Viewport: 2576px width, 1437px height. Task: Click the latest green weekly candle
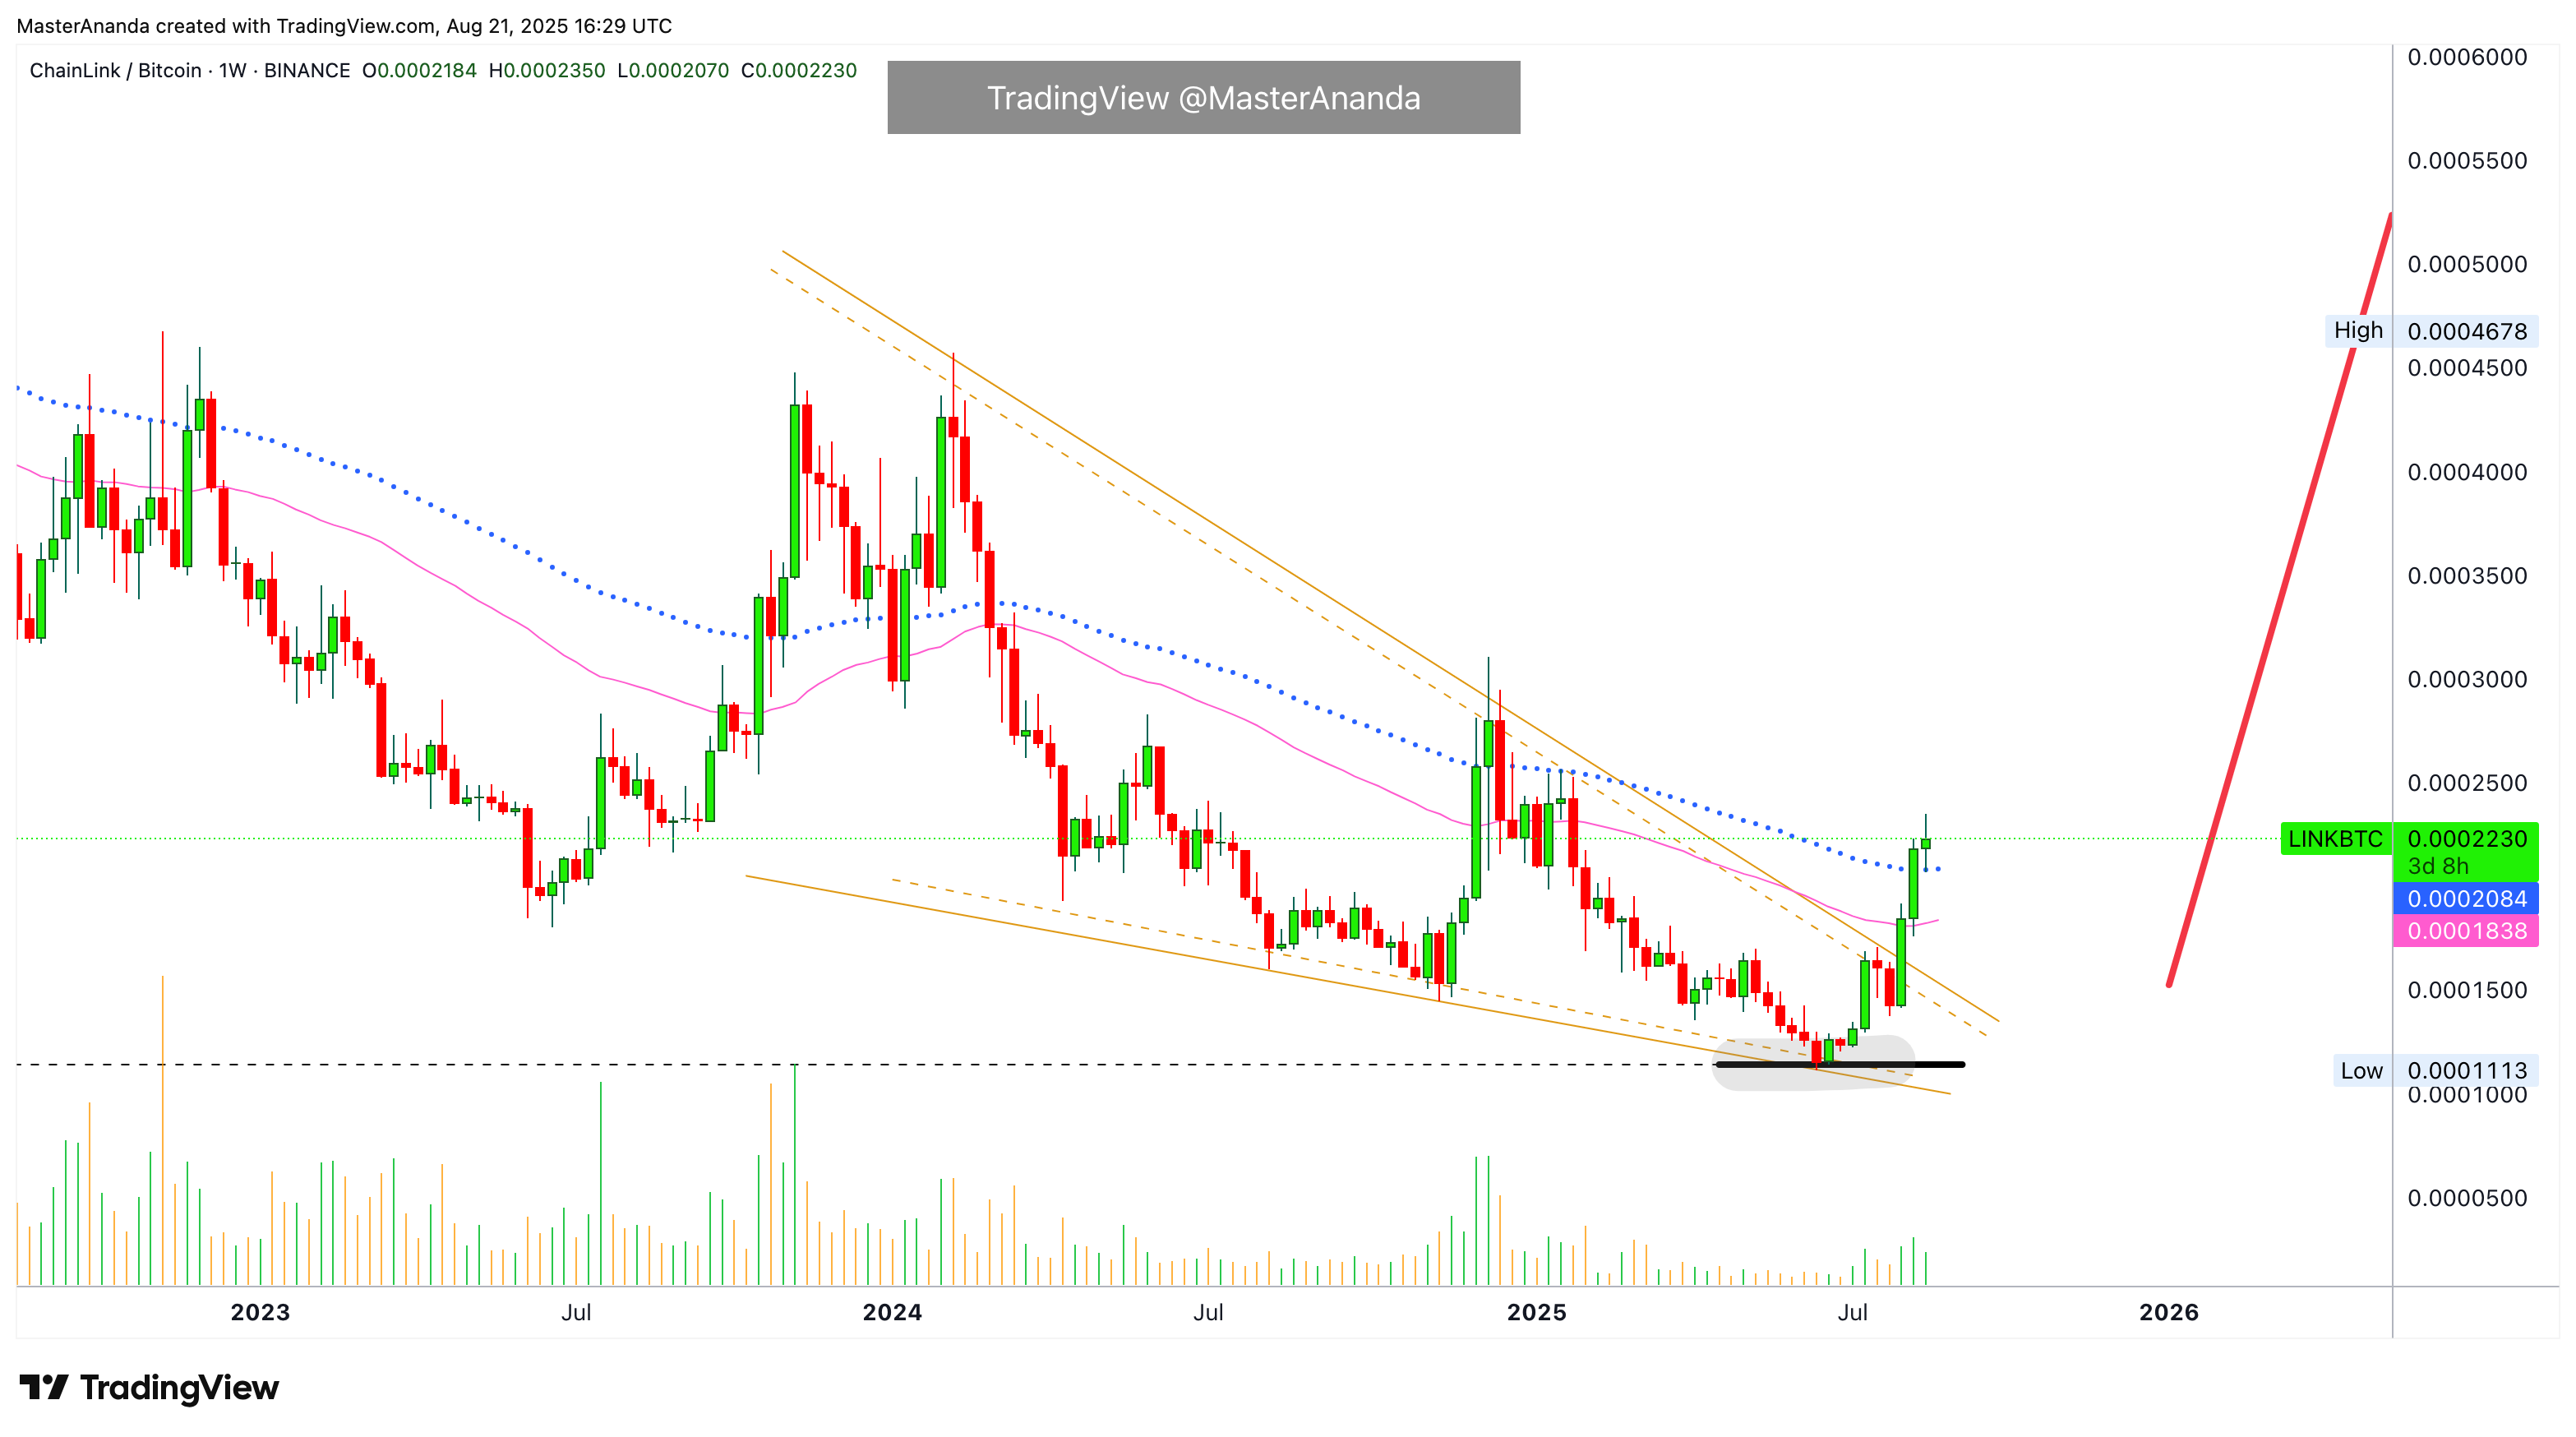pyautogui.click(x=1925, y=843)
